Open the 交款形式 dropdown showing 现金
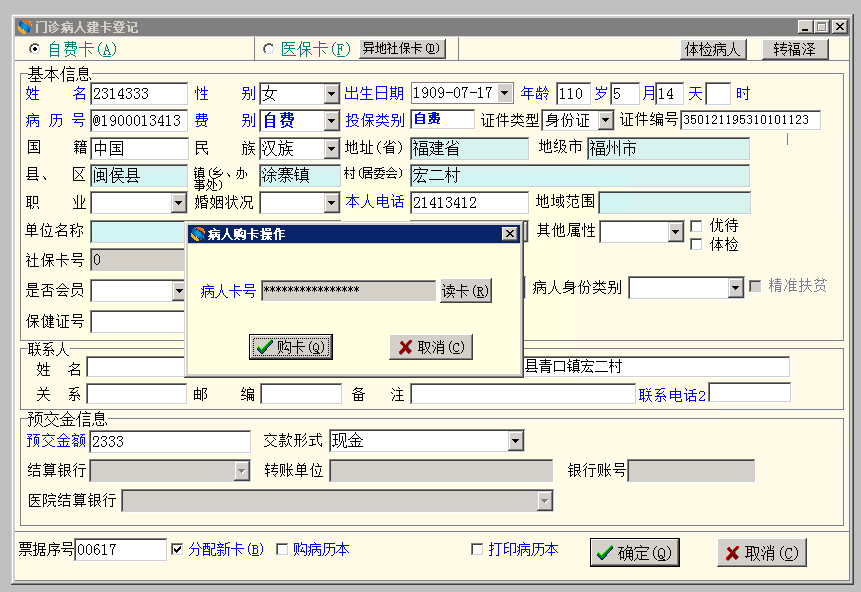Image resolution: width=861 pixels, height=592 pixels. click(x=515, y=440)
